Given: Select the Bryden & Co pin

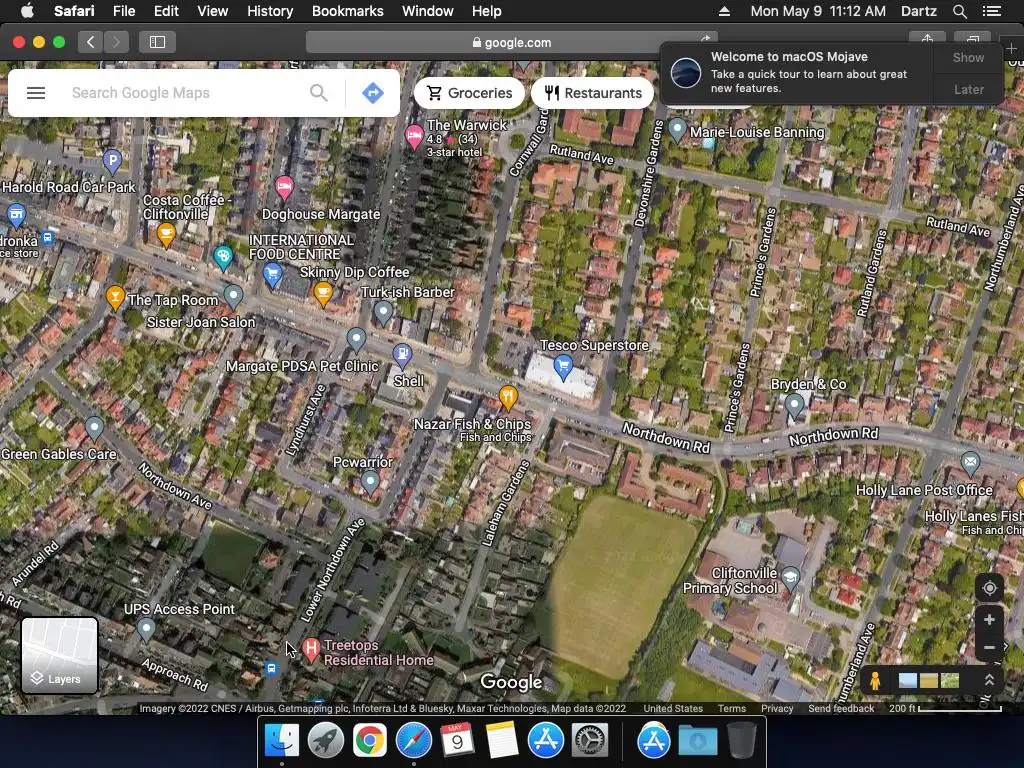Looking at the screenshot, I should pyautogui.click(x=794, y=406).
